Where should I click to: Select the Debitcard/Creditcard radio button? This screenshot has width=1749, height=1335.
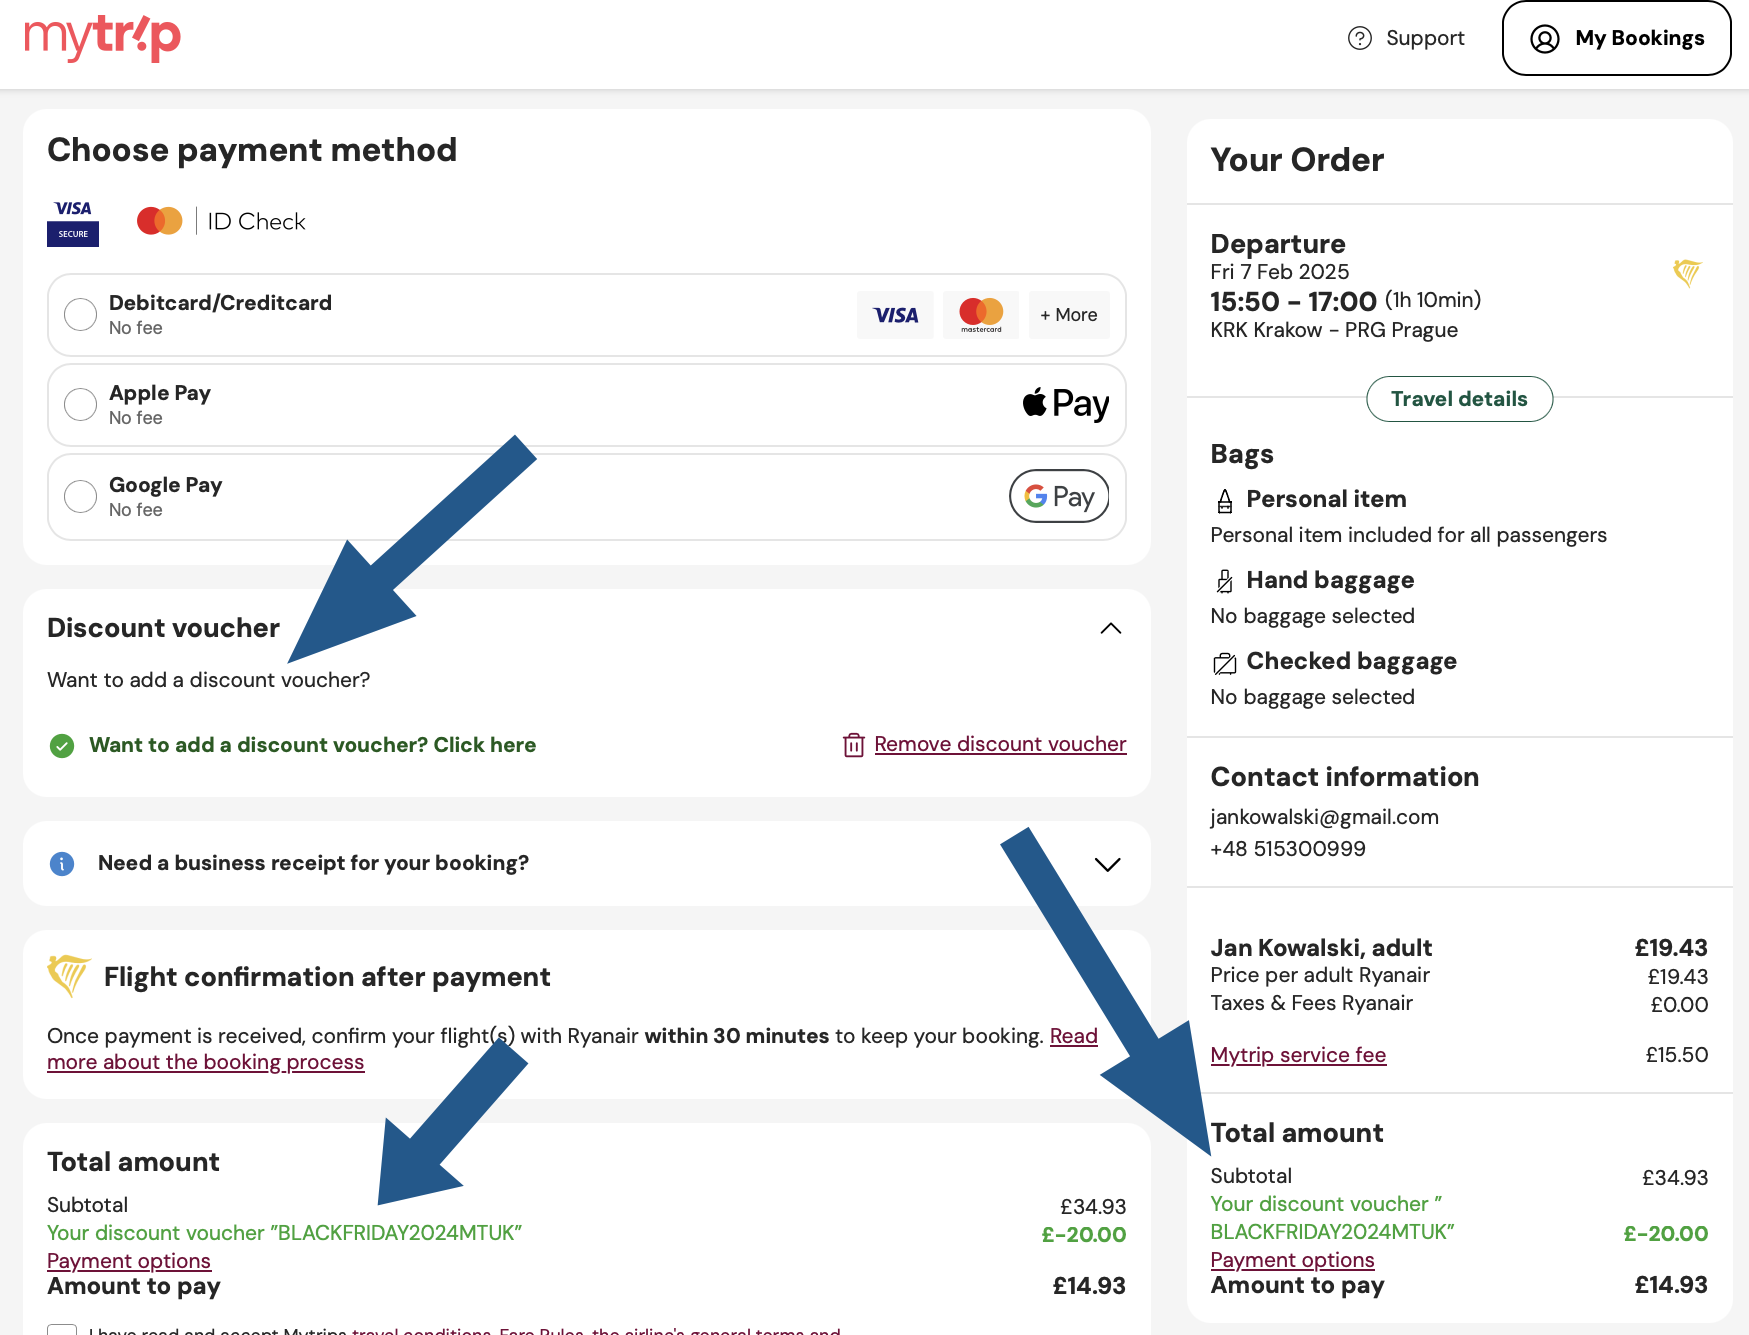(x=81, y=314)
